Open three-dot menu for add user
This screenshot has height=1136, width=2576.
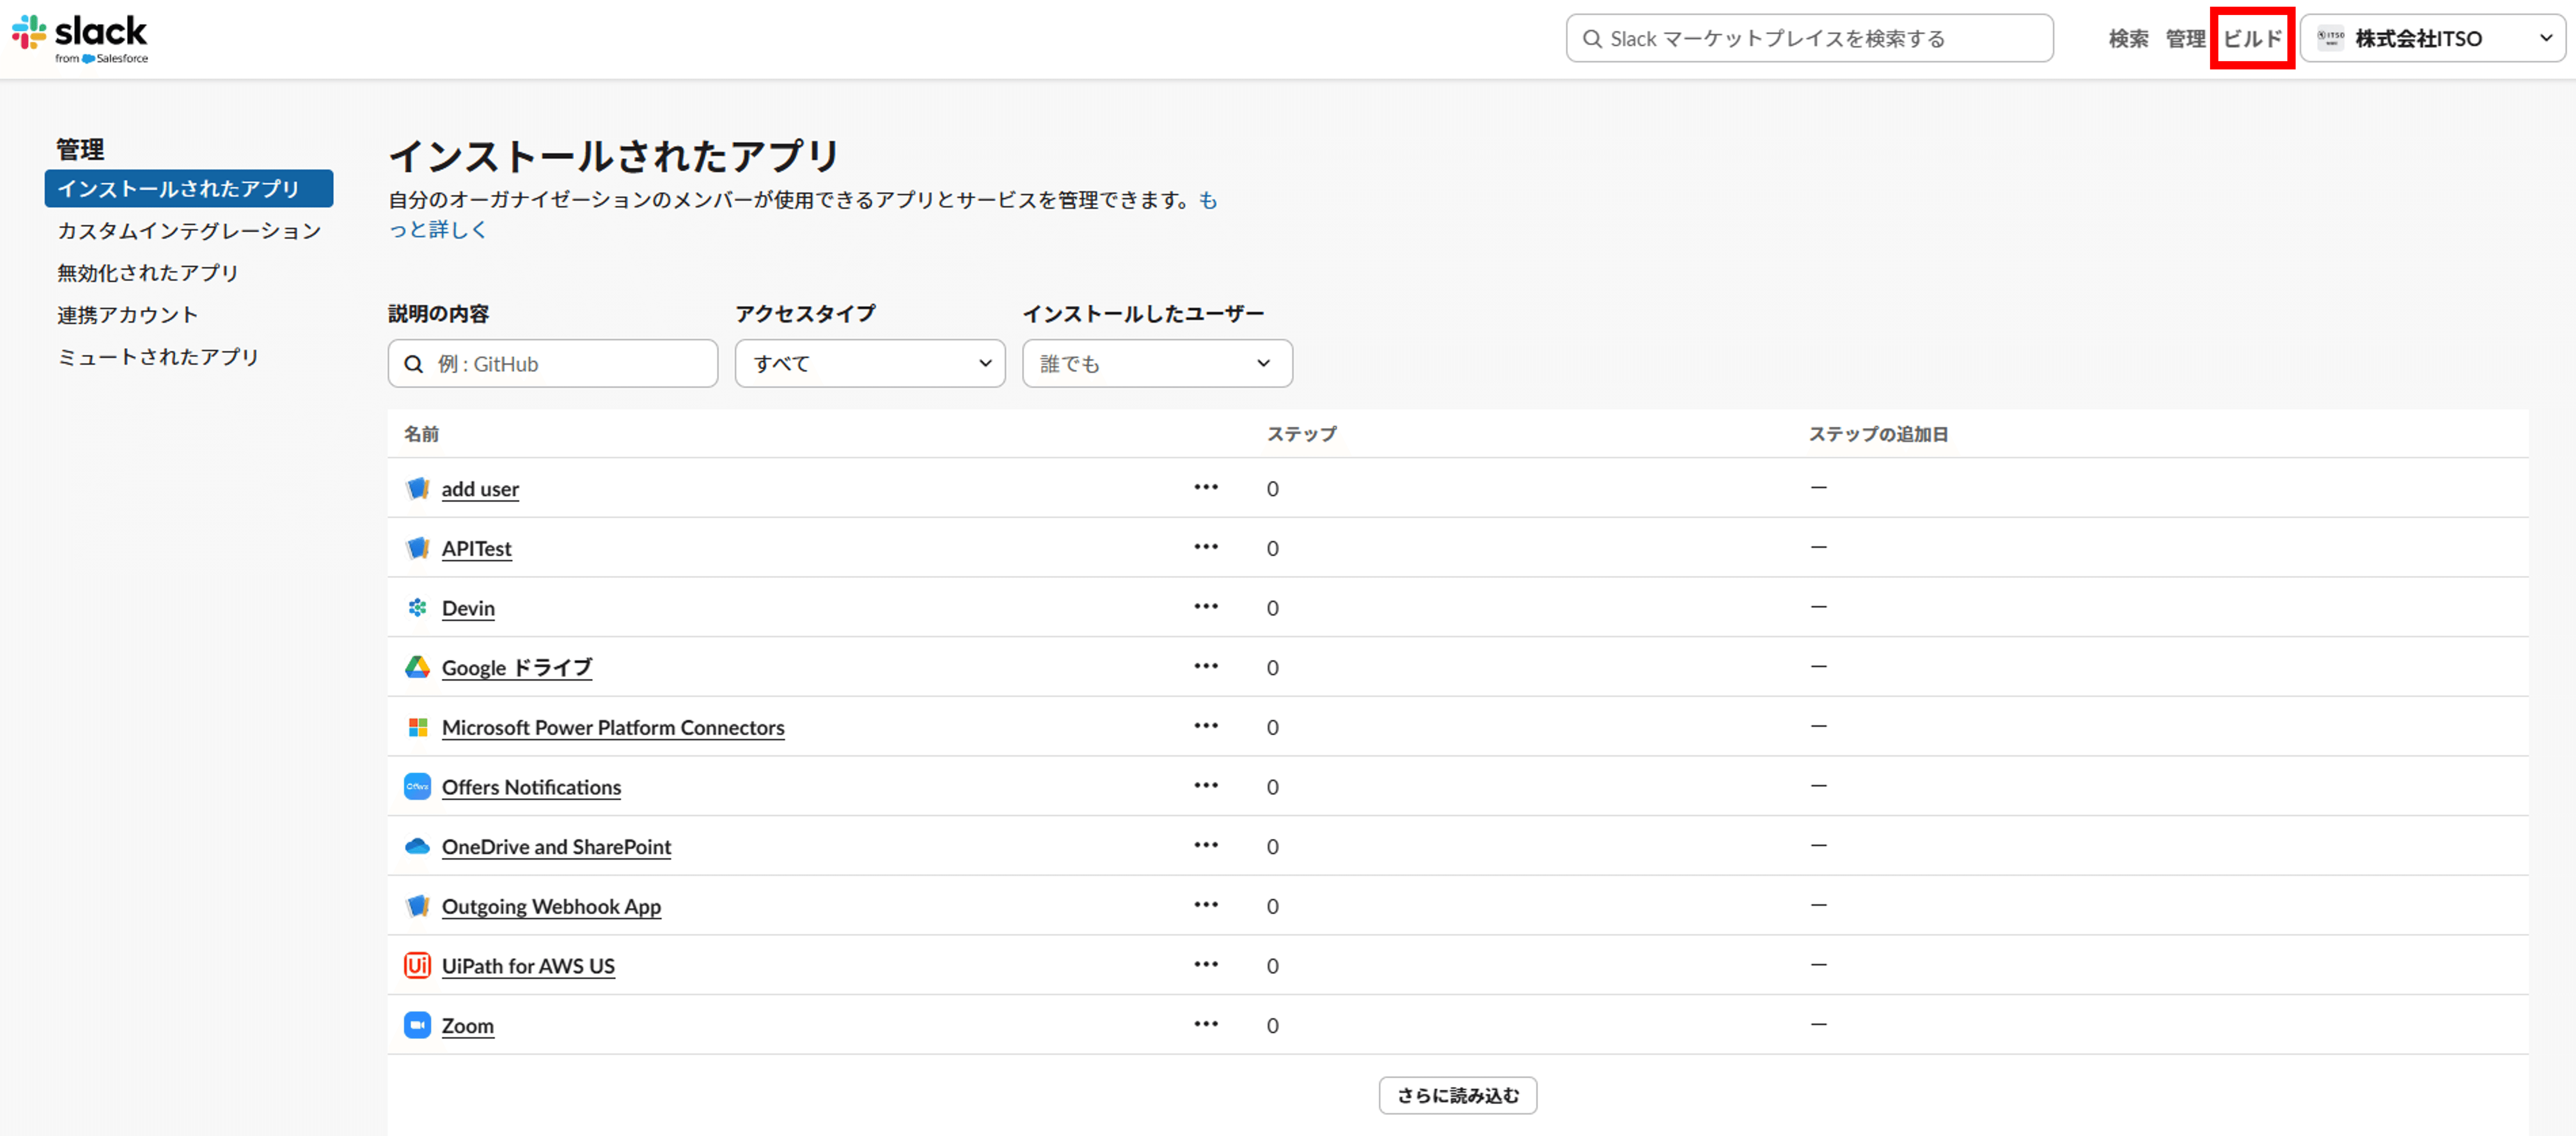pyautogui.click(x=1205, y=487)
